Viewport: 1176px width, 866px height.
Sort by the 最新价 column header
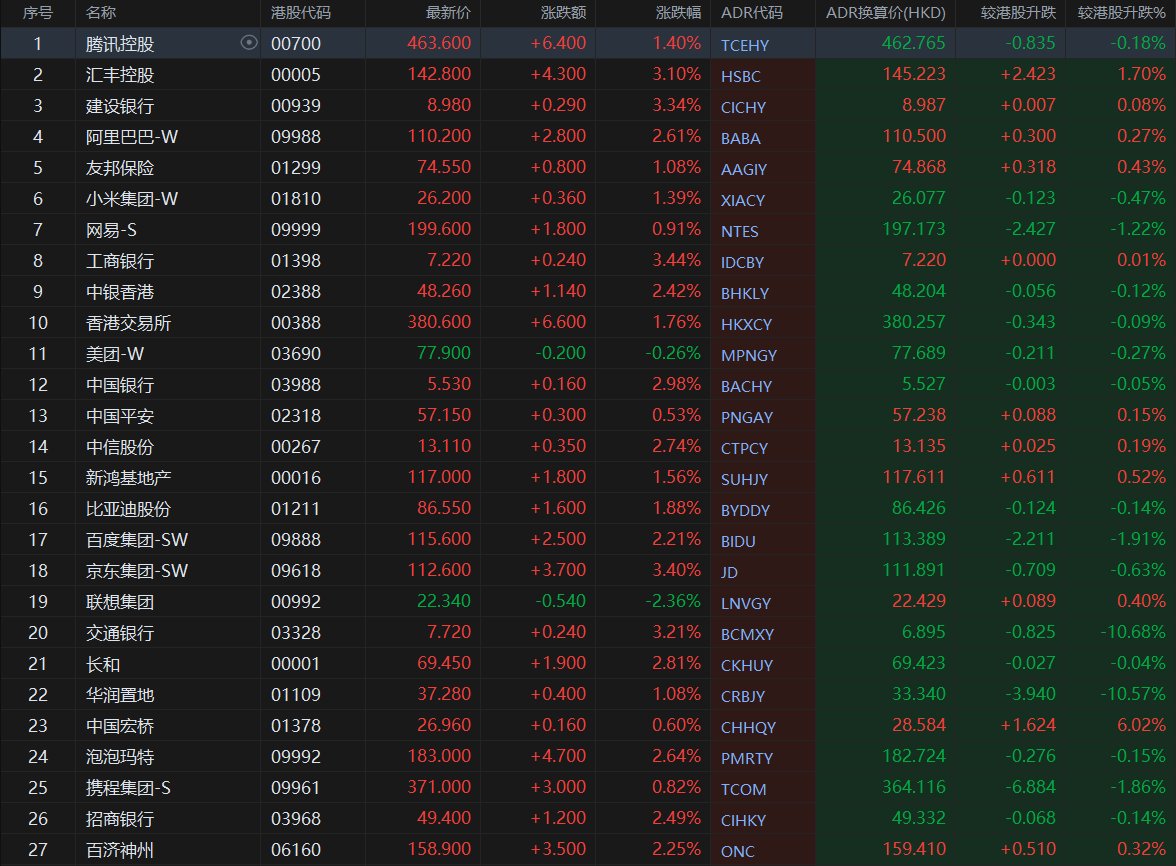448,13
